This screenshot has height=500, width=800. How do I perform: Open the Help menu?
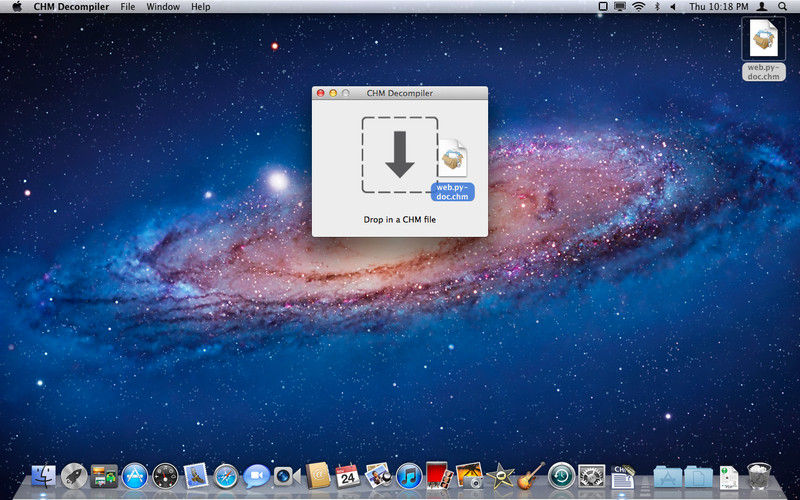[201, 7]
